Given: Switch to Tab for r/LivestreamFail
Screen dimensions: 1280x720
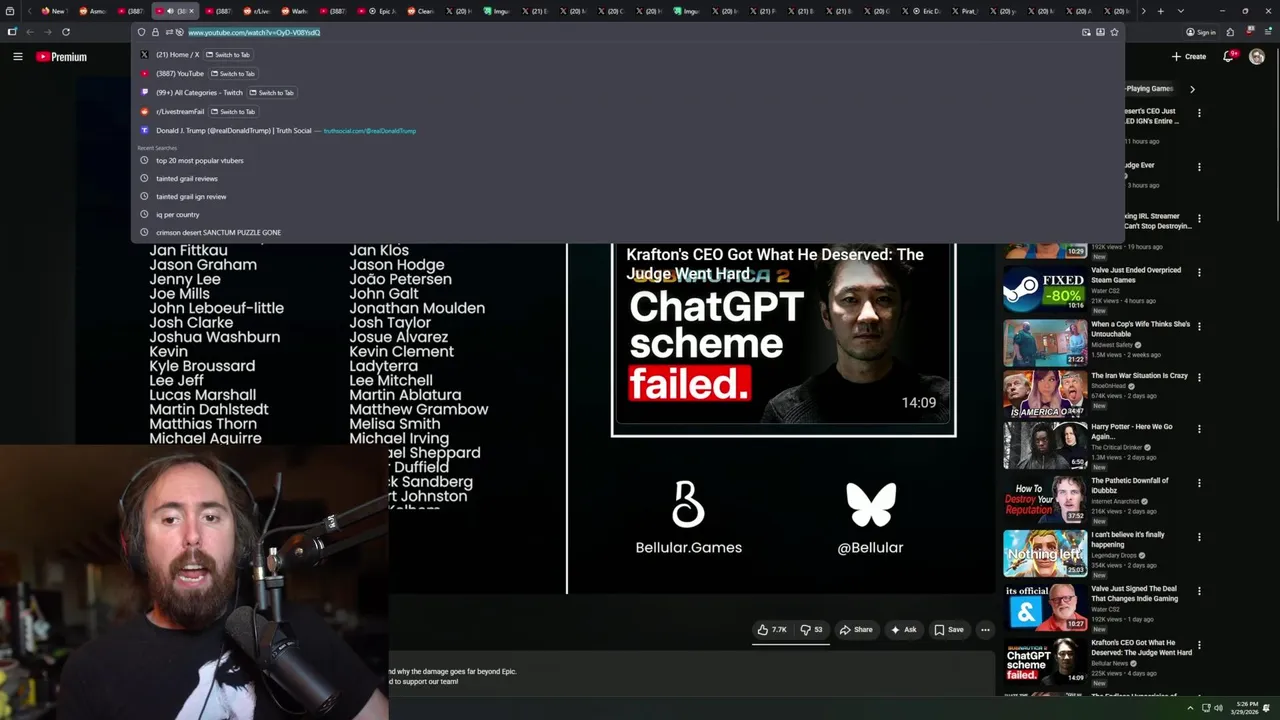Looking at the screenshot, I should click(233, 112).
